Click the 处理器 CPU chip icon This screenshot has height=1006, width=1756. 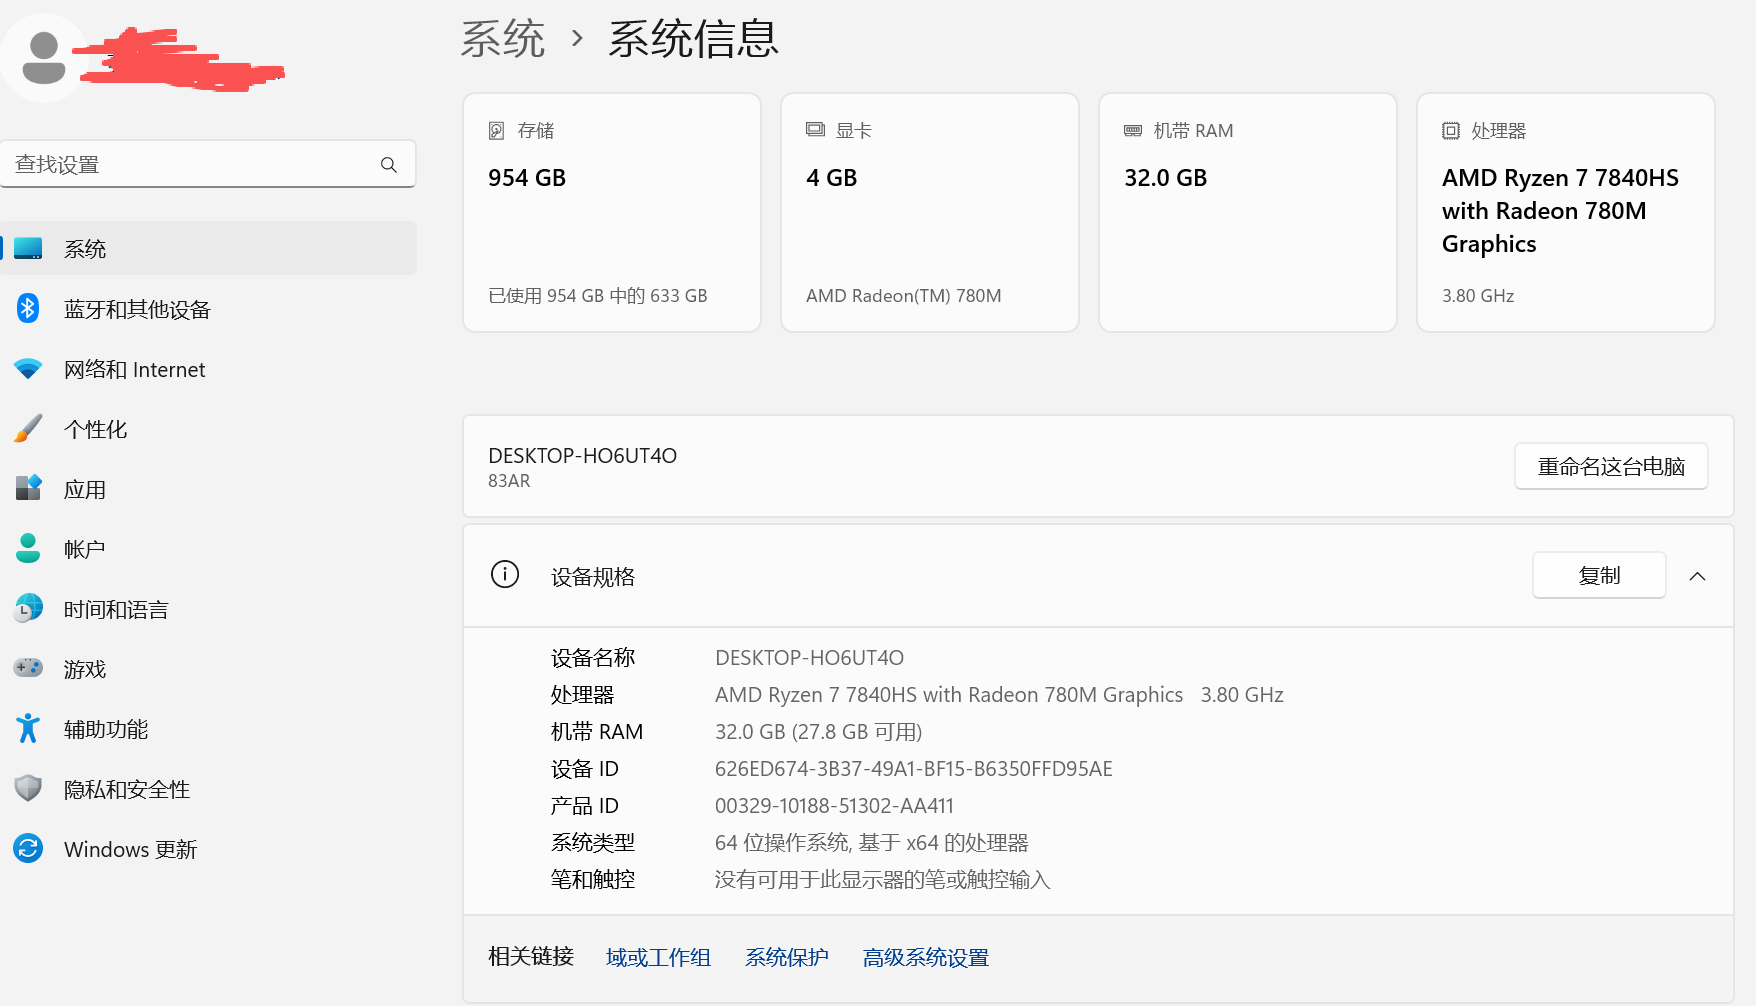click(x=1451, y=131)
